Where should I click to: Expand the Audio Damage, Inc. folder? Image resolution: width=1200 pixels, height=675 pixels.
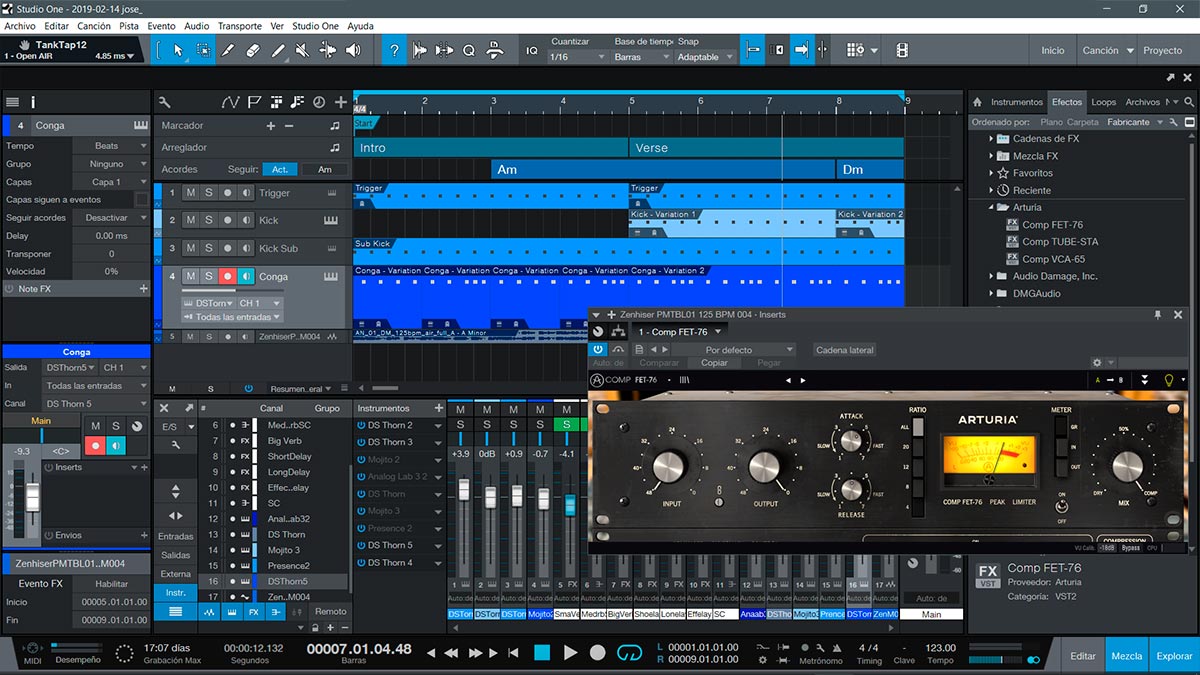click(992, 276)
